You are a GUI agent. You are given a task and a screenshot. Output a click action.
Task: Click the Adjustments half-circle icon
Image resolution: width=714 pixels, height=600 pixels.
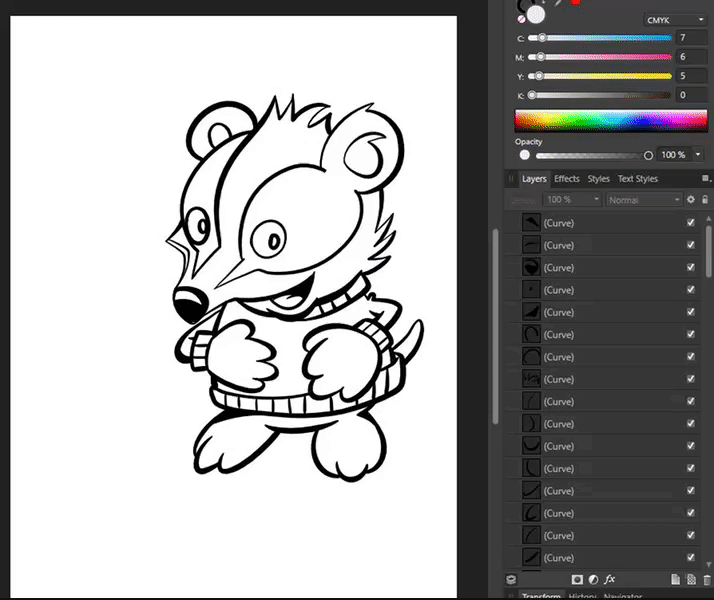(593, 580)
